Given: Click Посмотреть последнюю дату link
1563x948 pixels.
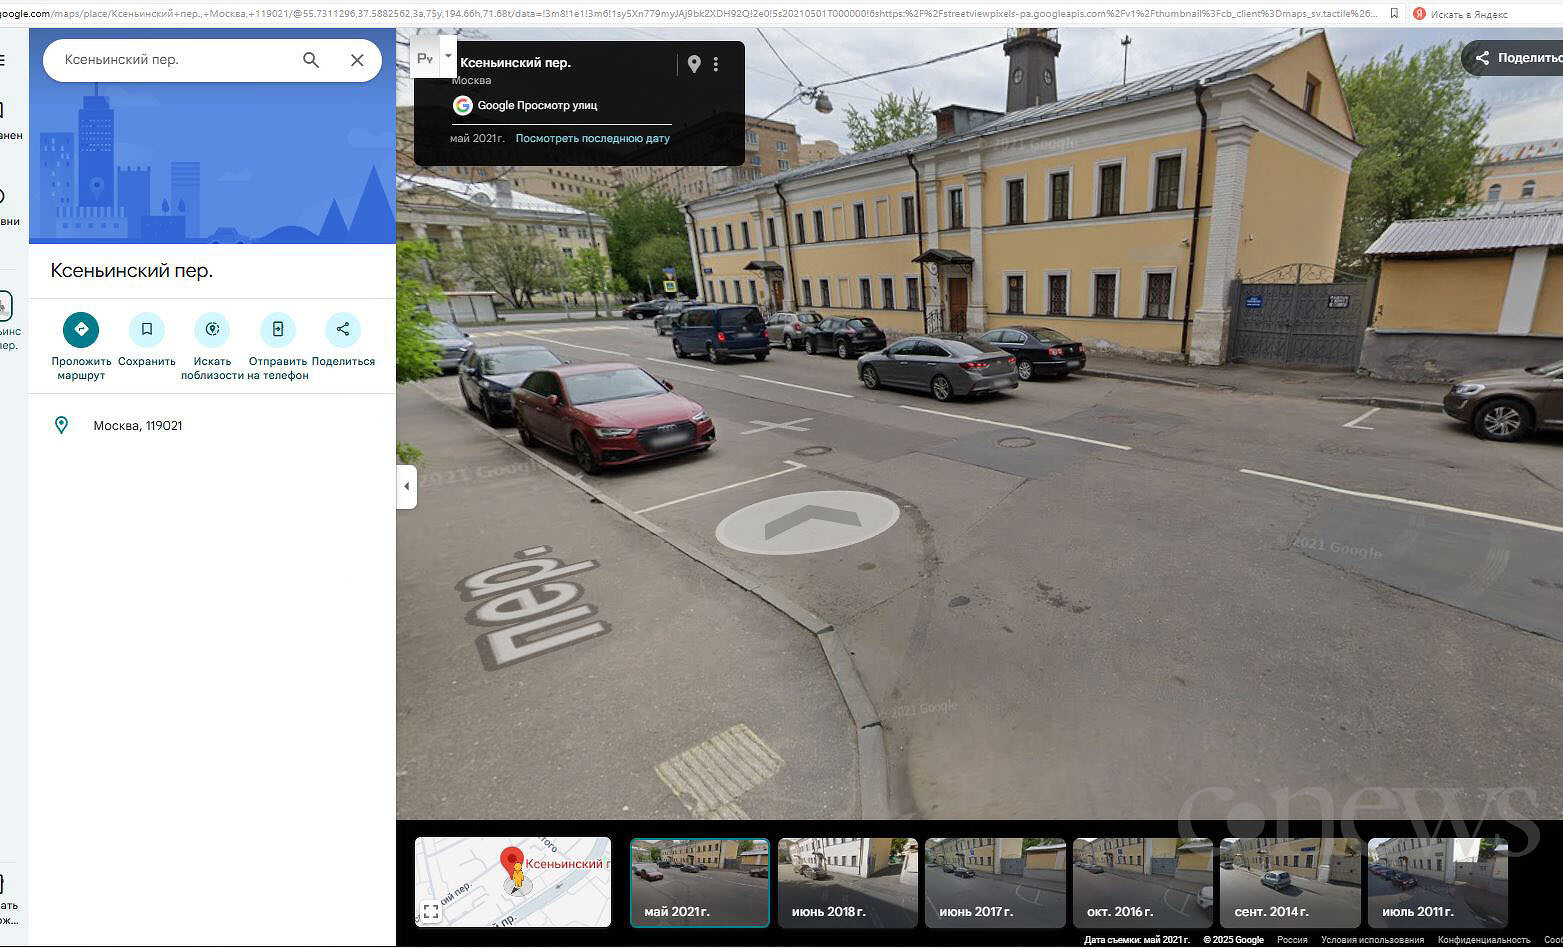Looking at the screenshot, I should (592, 139).
